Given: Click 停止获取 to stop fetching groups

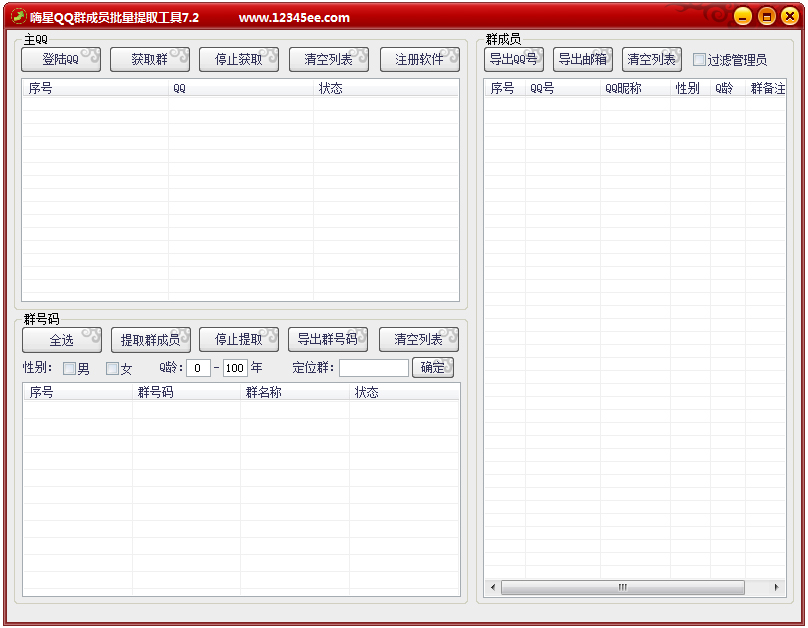Looking at the screenshot, I should point(239,60).
